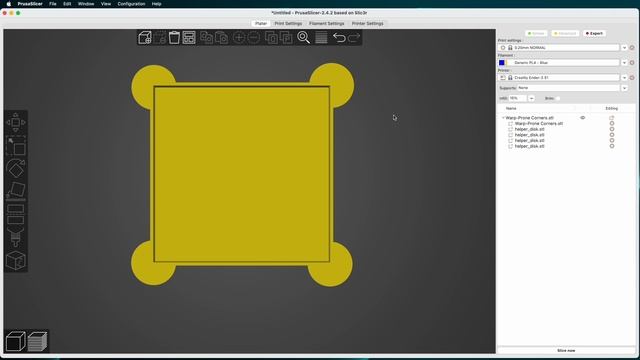Image resolution: width=640 pixels, height=360 pixels.
Task: Select Expert mode
Action: tap(594, 33)
